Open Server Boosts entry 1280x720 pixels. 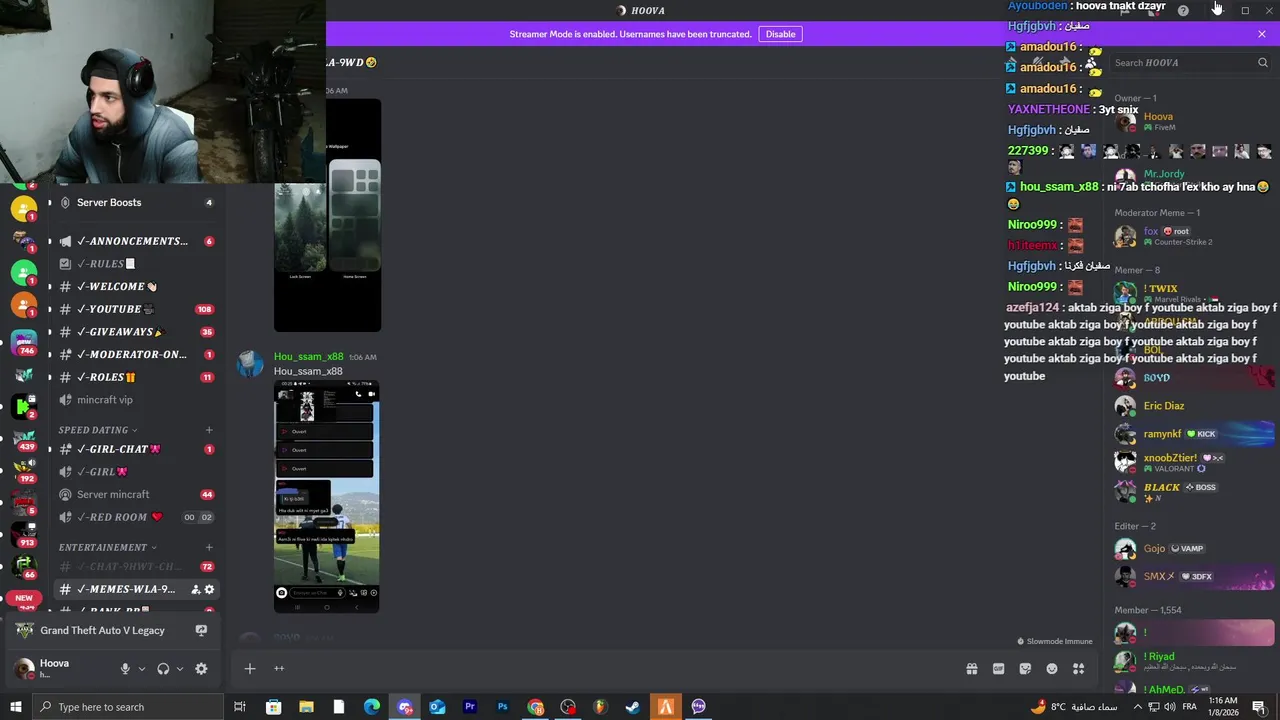(x=134, y=203)
